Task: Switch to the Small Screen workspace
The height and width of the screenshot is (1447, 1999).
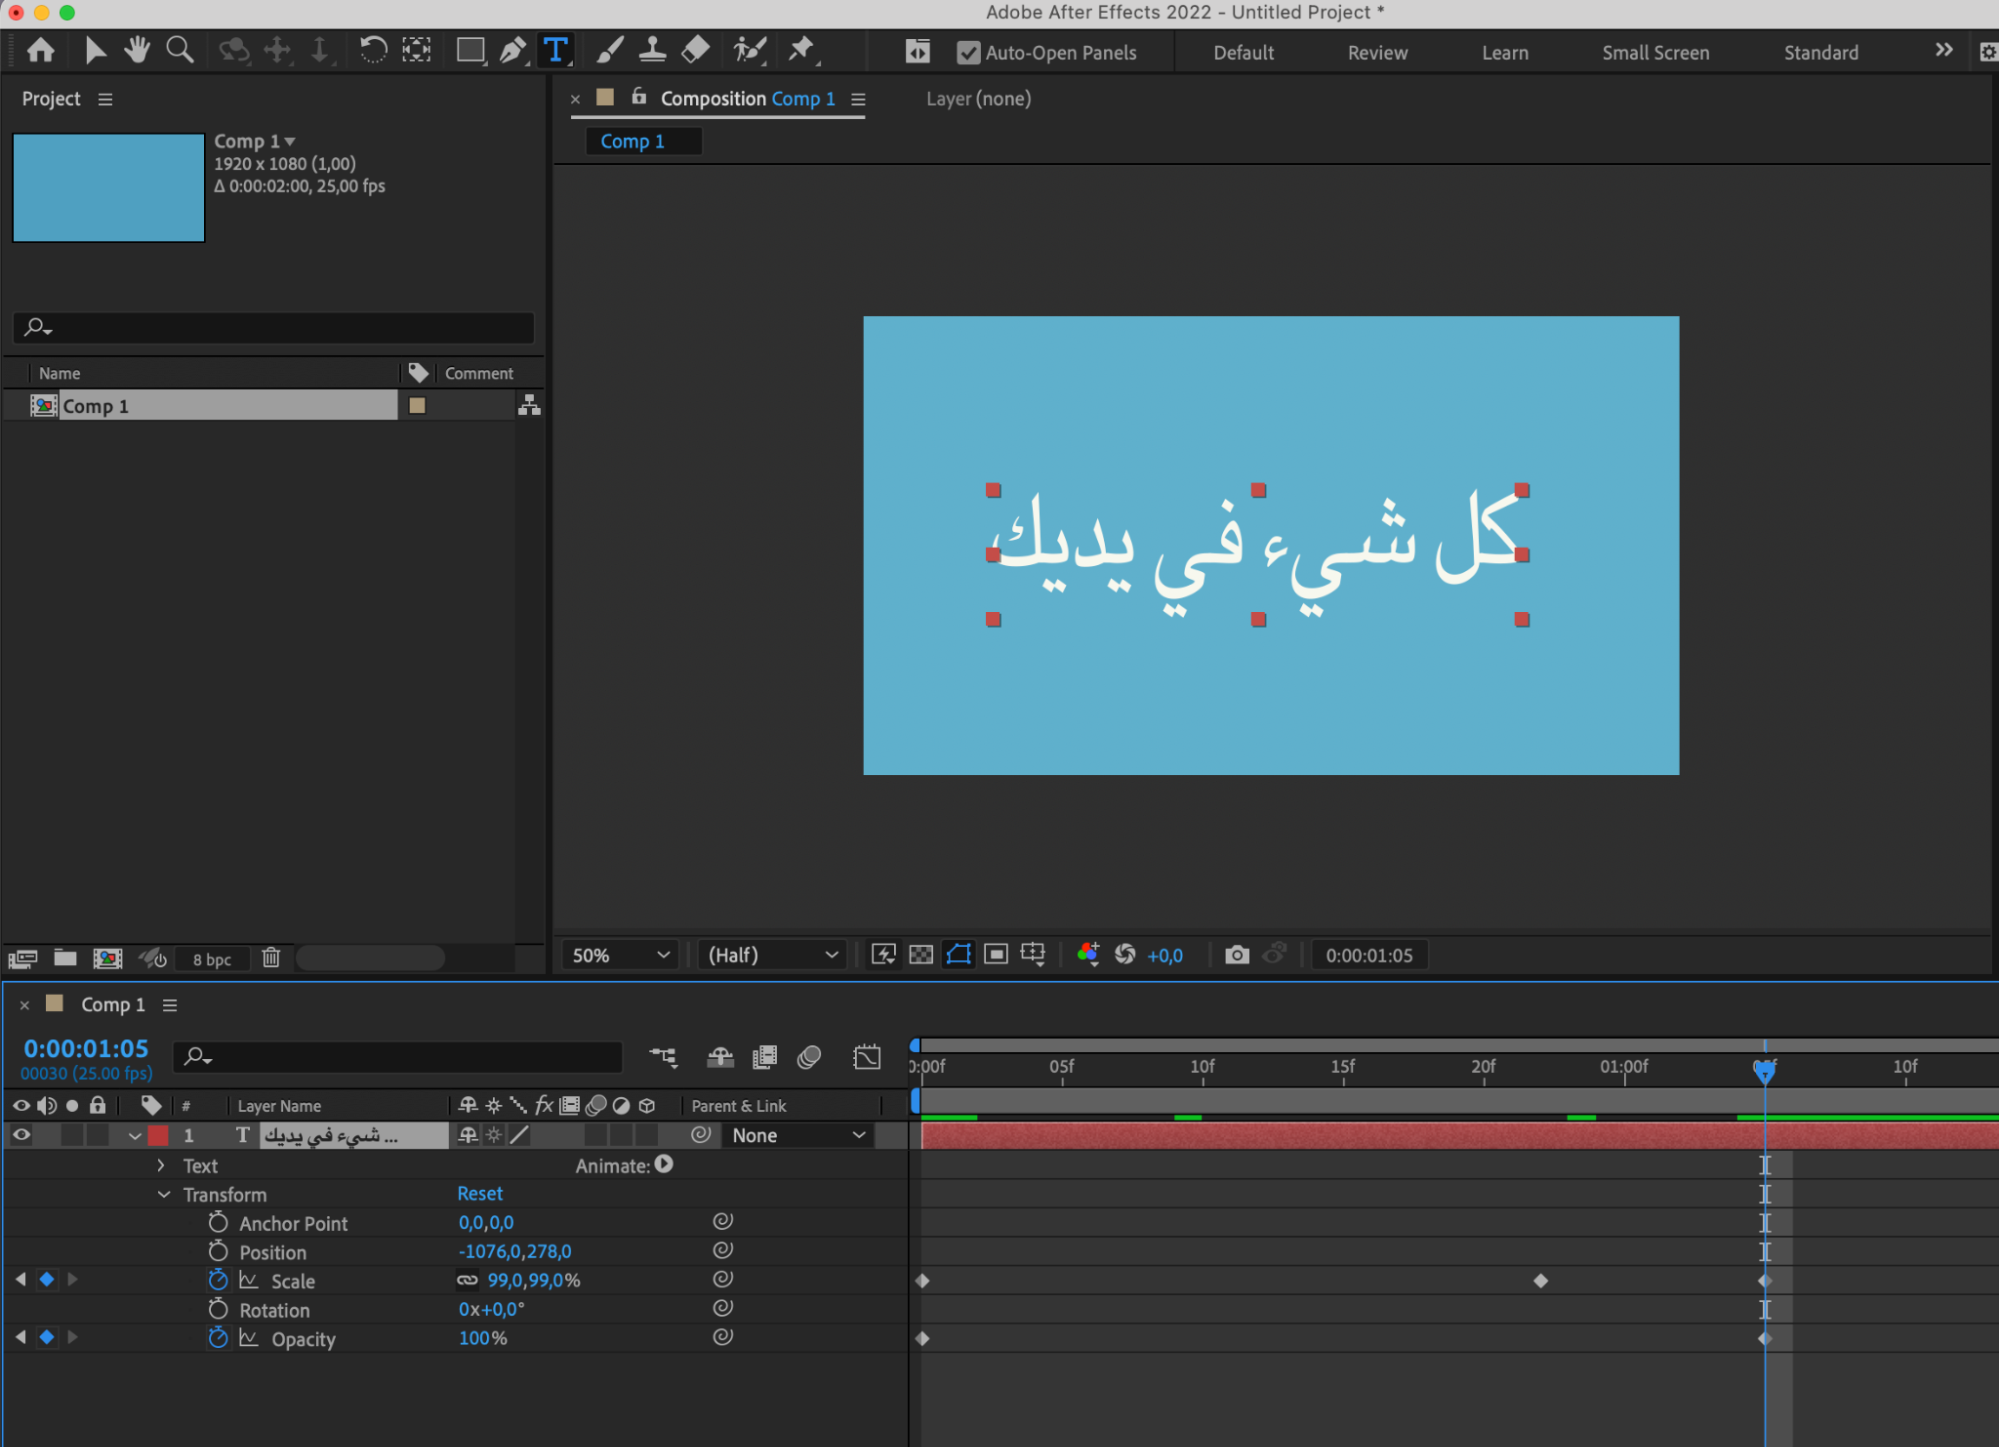Action: coord(1655,53)
